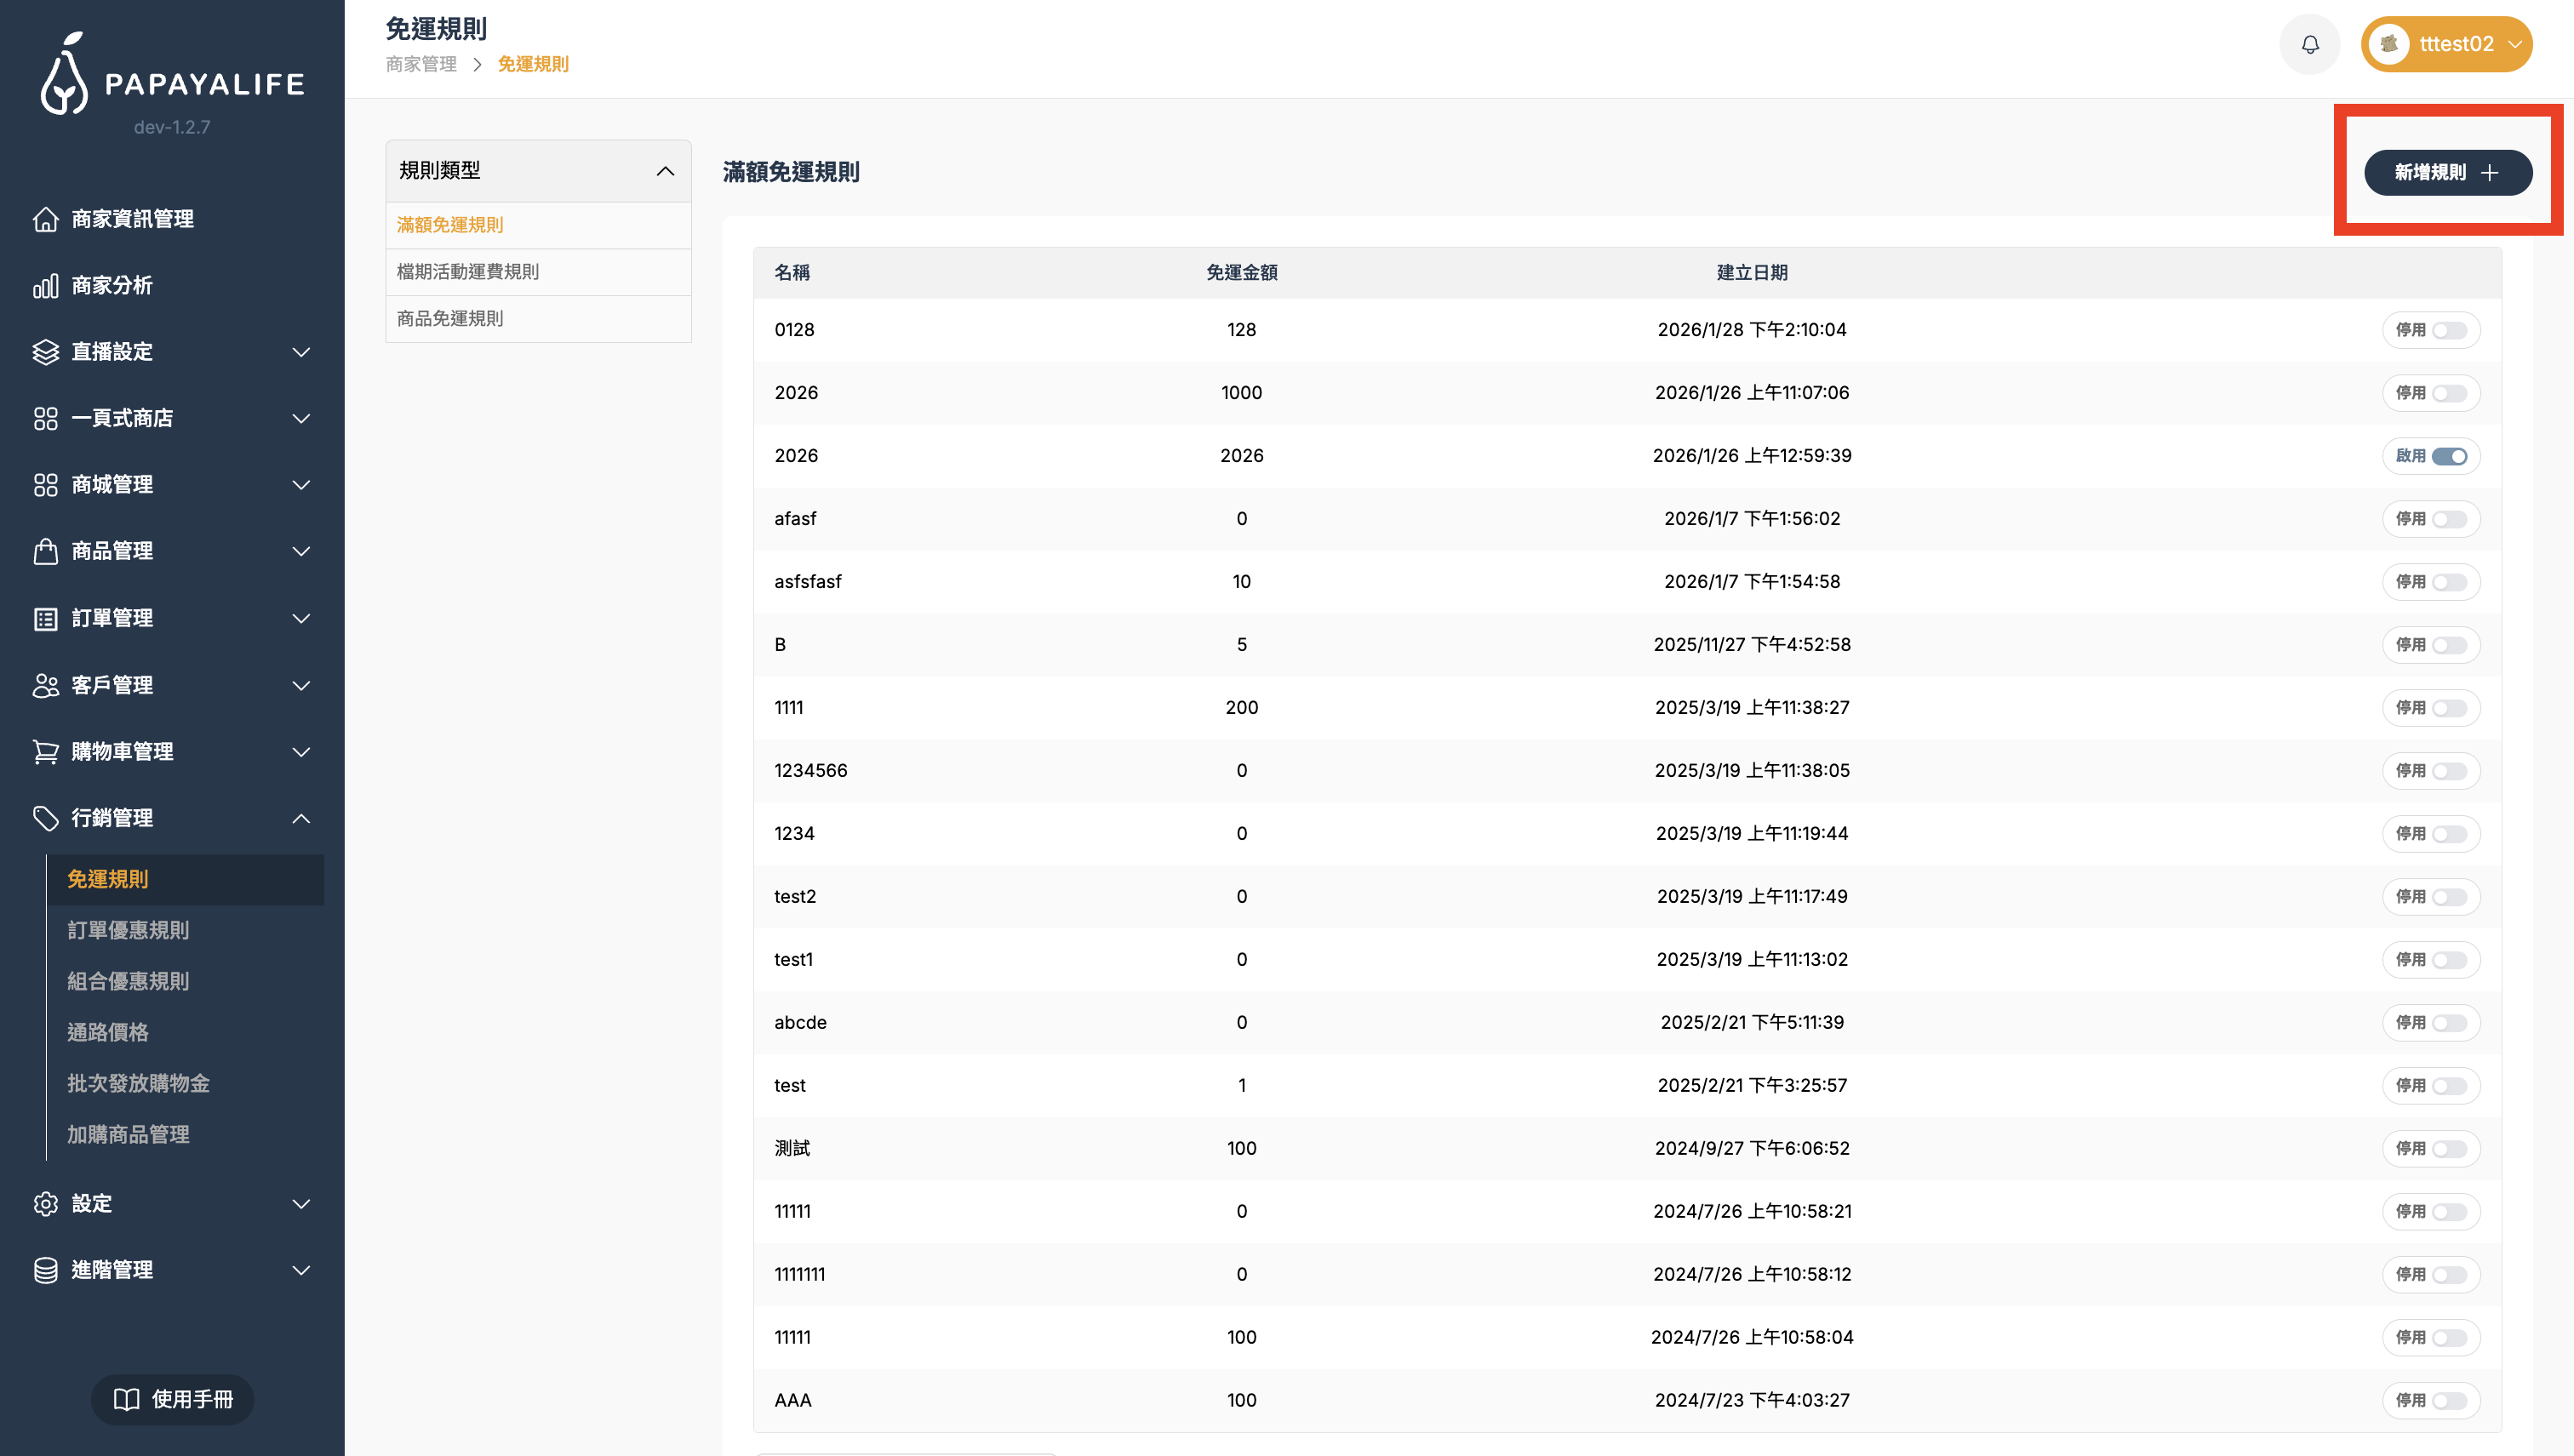
Task: Click the 設定 gear icon
Action: click(46, 1204)
